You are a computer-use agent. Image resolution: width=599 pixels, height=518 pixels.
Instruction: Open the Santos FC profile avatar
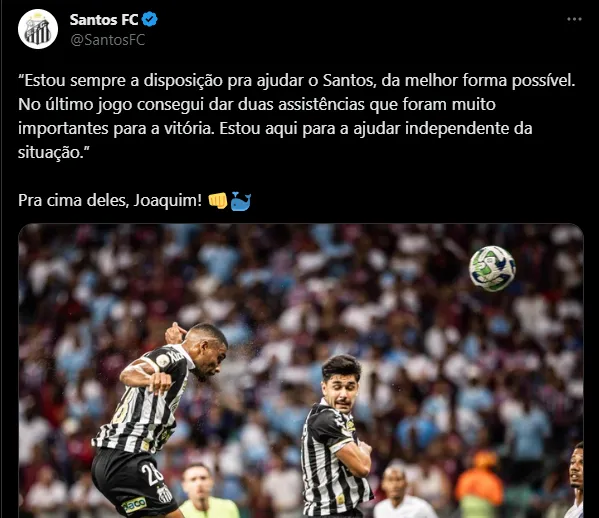[x=38, y=29]
